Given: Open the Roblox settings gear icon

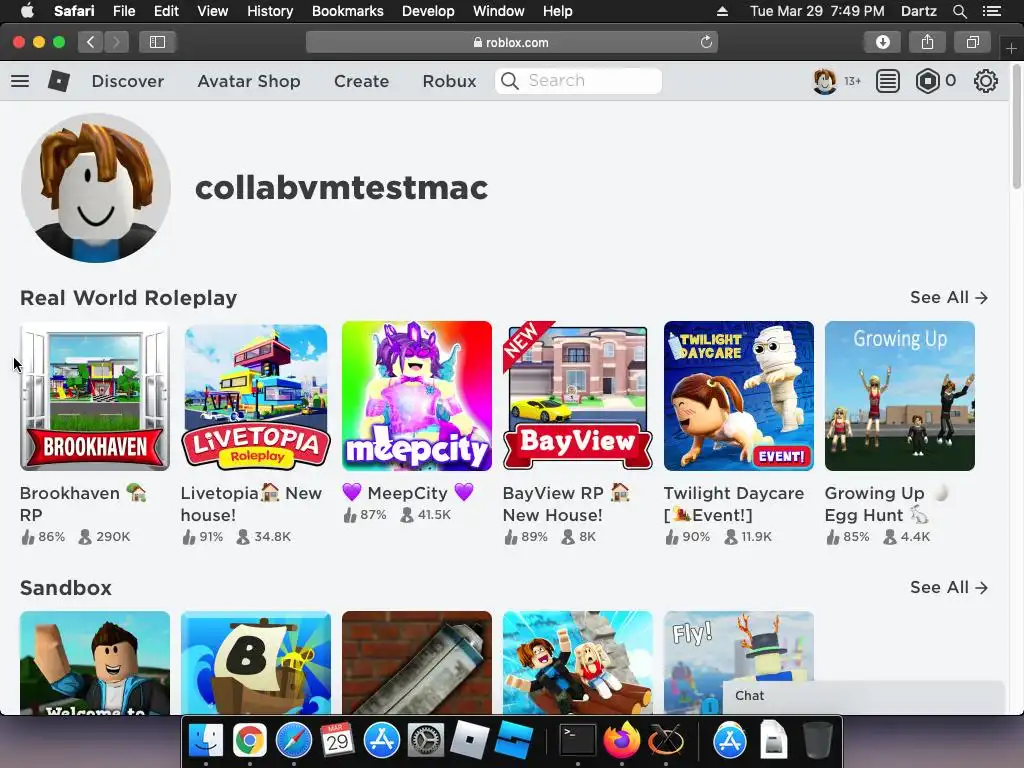Looking at the screenshot, I should (985, 81).
